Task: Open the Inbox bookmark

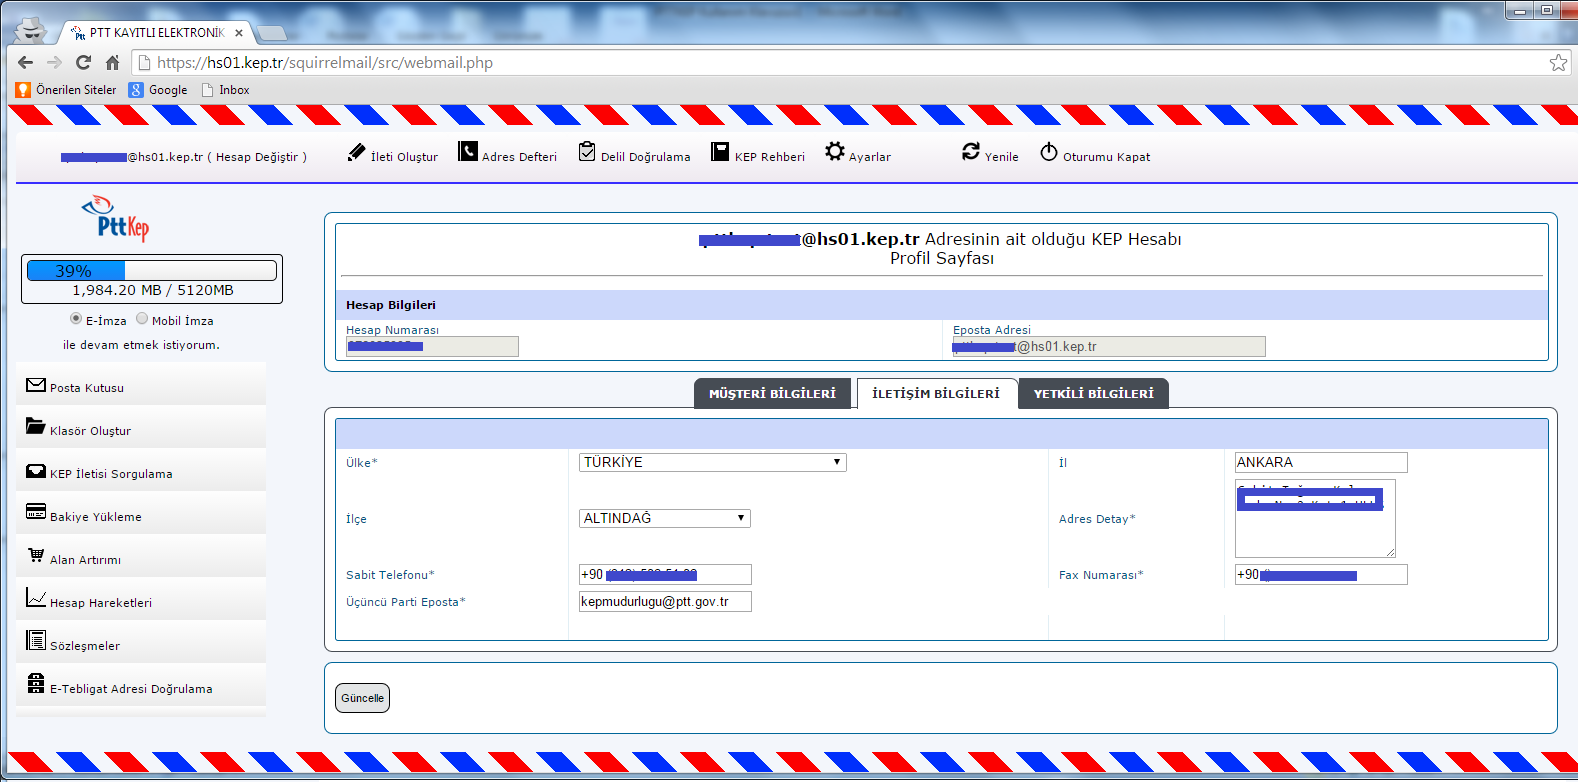Action: (x=225, y=90)
